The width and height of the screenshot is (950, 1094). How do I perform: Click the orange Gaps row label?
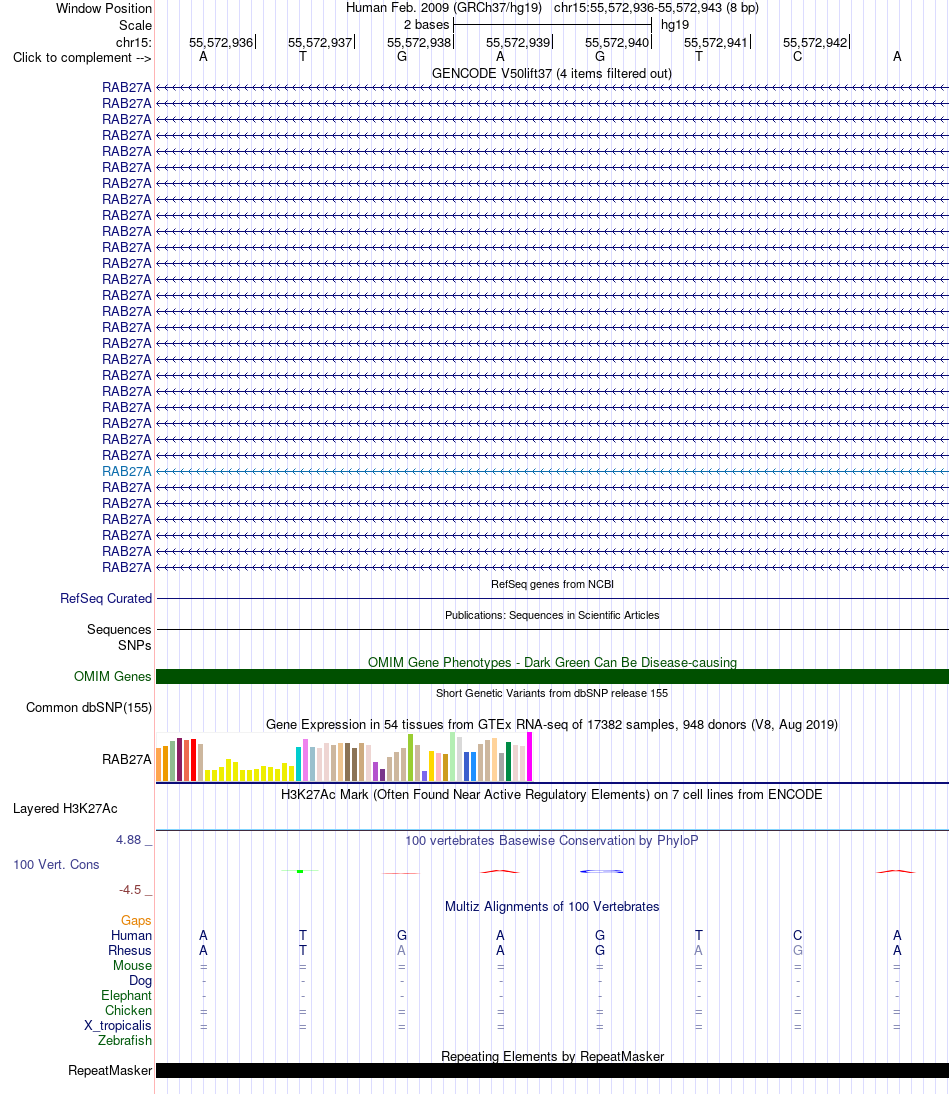click(x=136, y=921)
